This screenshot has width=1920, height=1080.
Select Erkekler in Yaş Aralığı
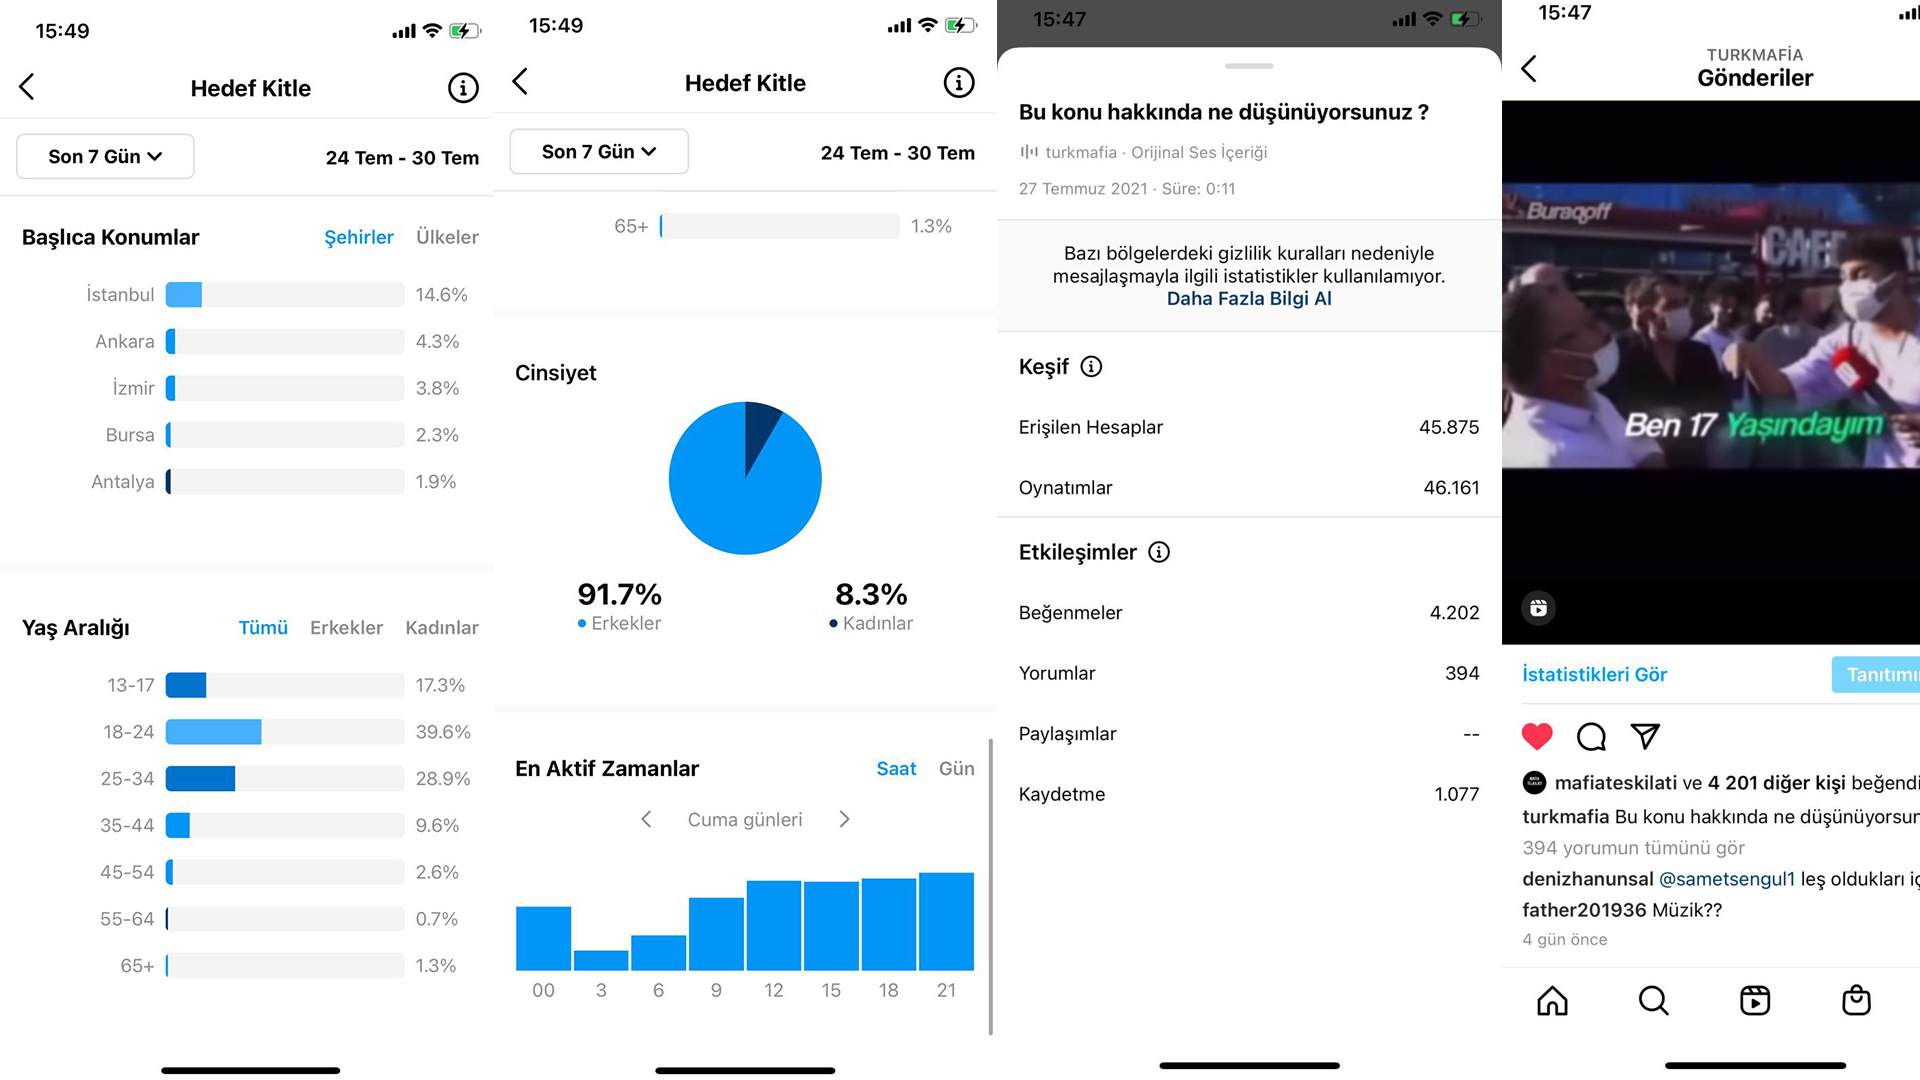346,628
